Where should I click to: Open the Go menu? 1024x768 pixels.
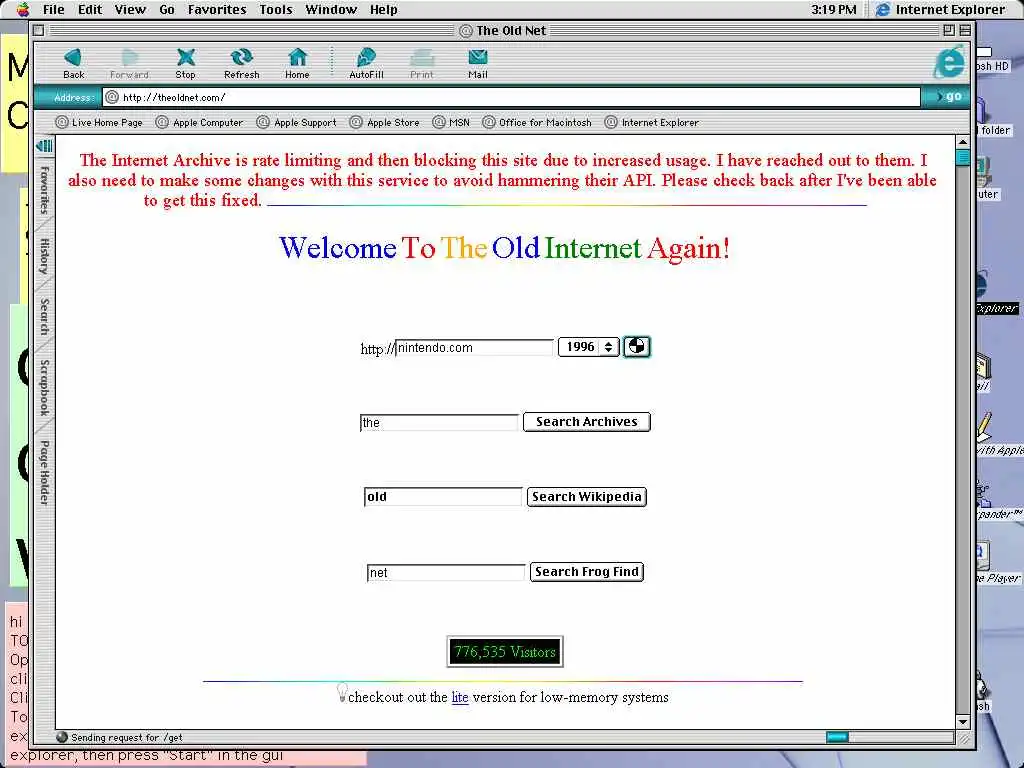click(x=167, y=9)
